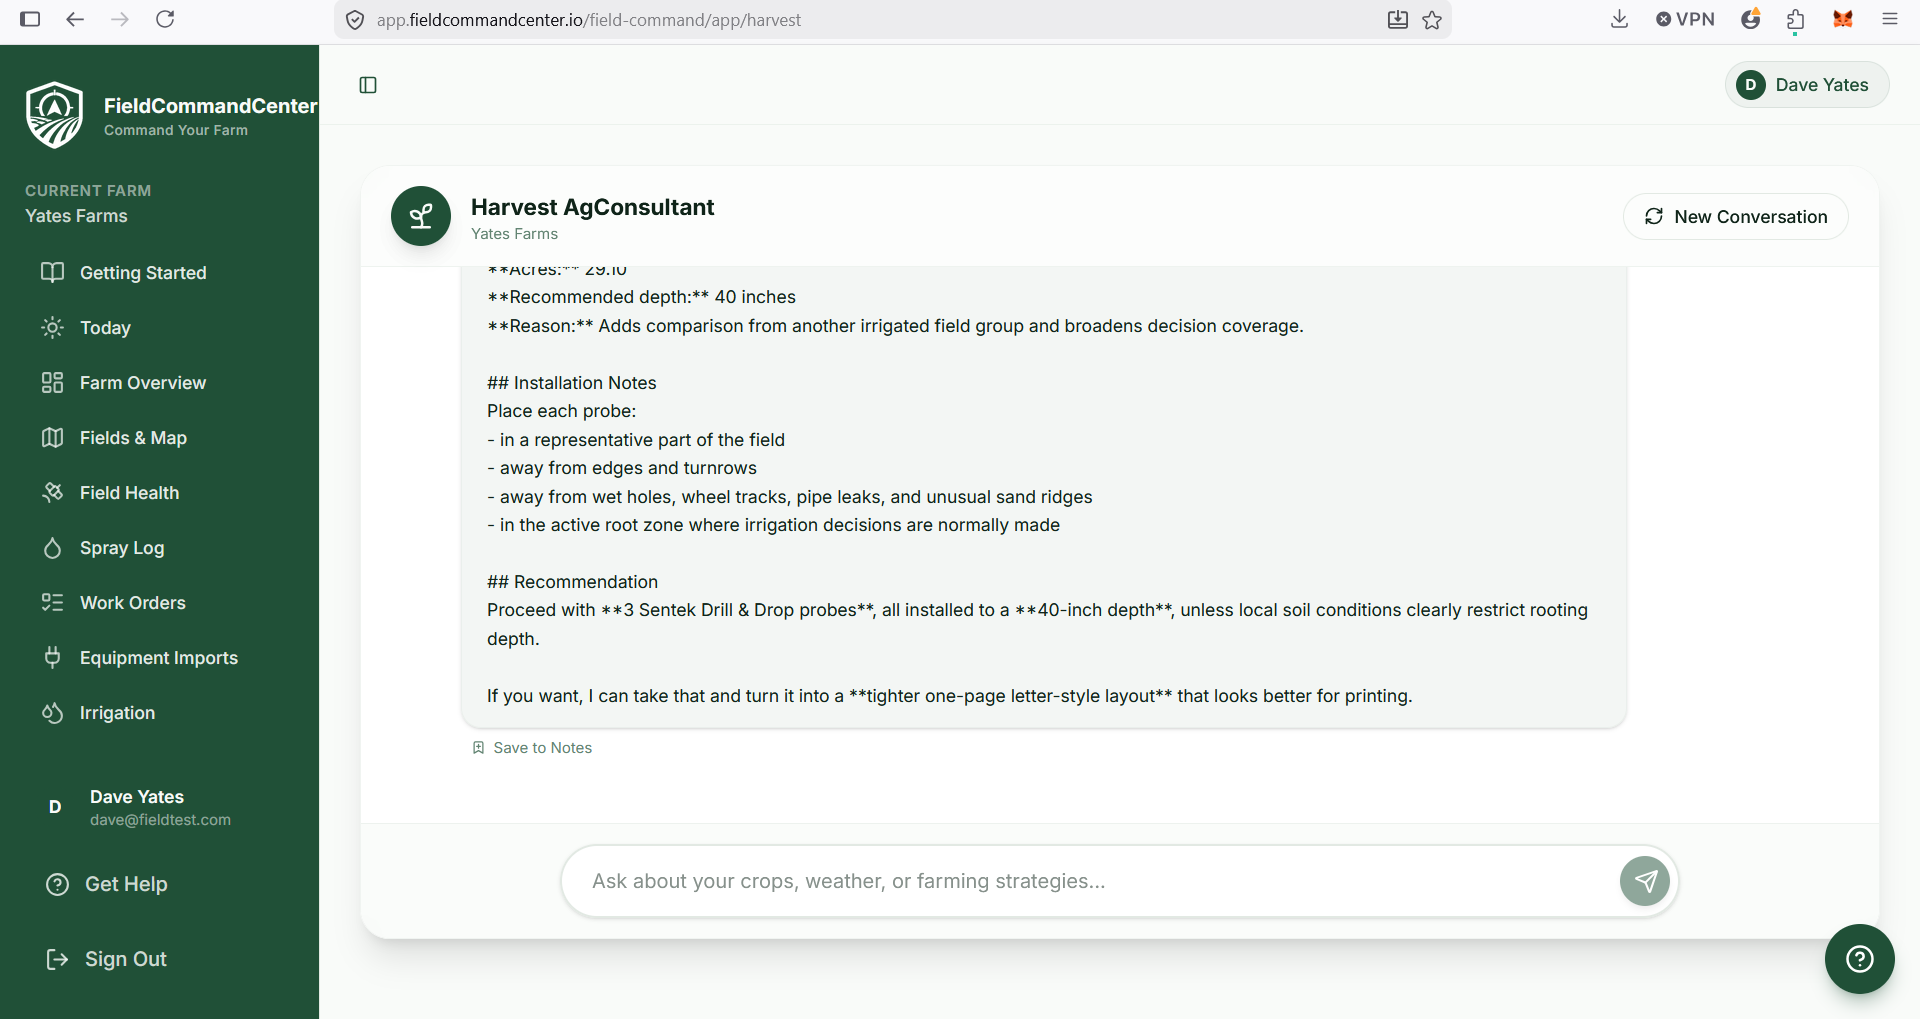Click the Today sun icon
The image size is (1920, 1019).
pyautogui.click(x=53, y=328)
